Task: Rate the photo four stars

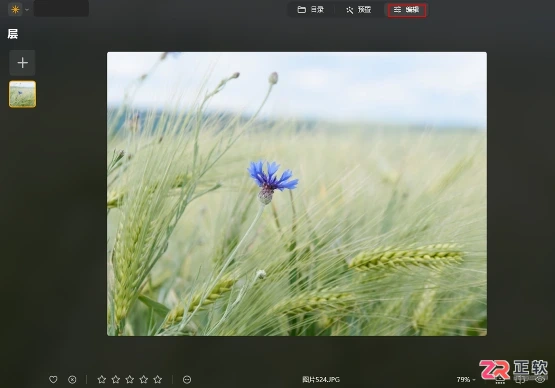Action: (144, 380)
